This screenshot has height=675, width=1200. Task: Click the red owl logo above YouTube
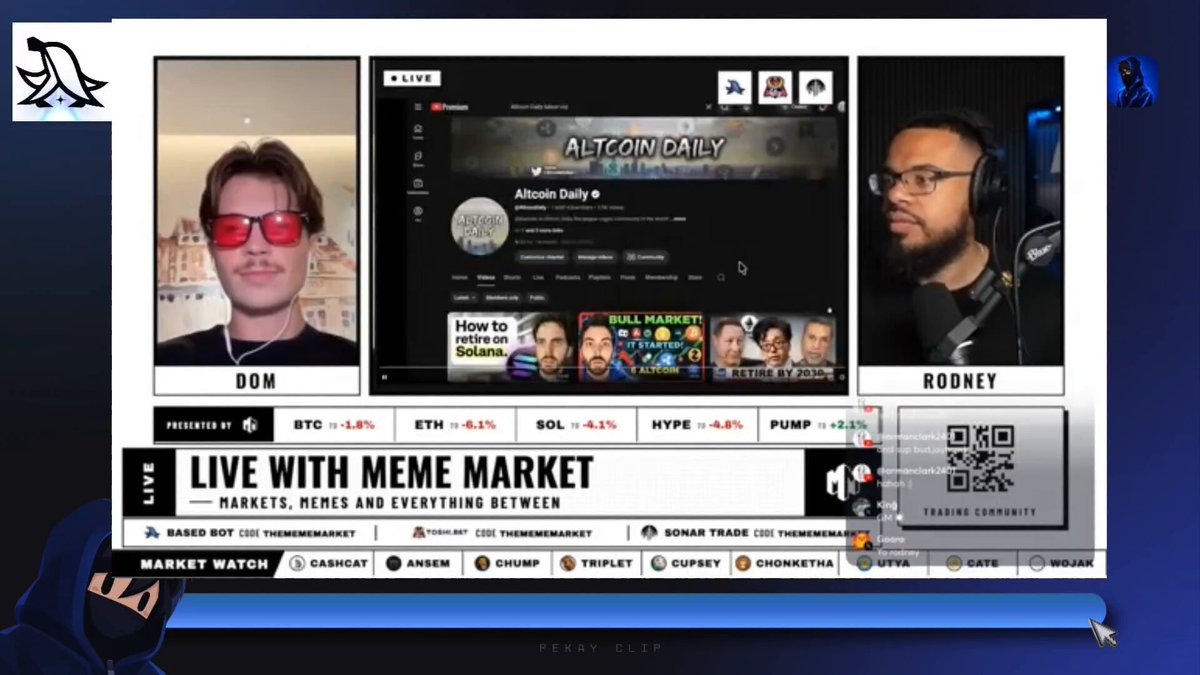[x=775, y=87]
